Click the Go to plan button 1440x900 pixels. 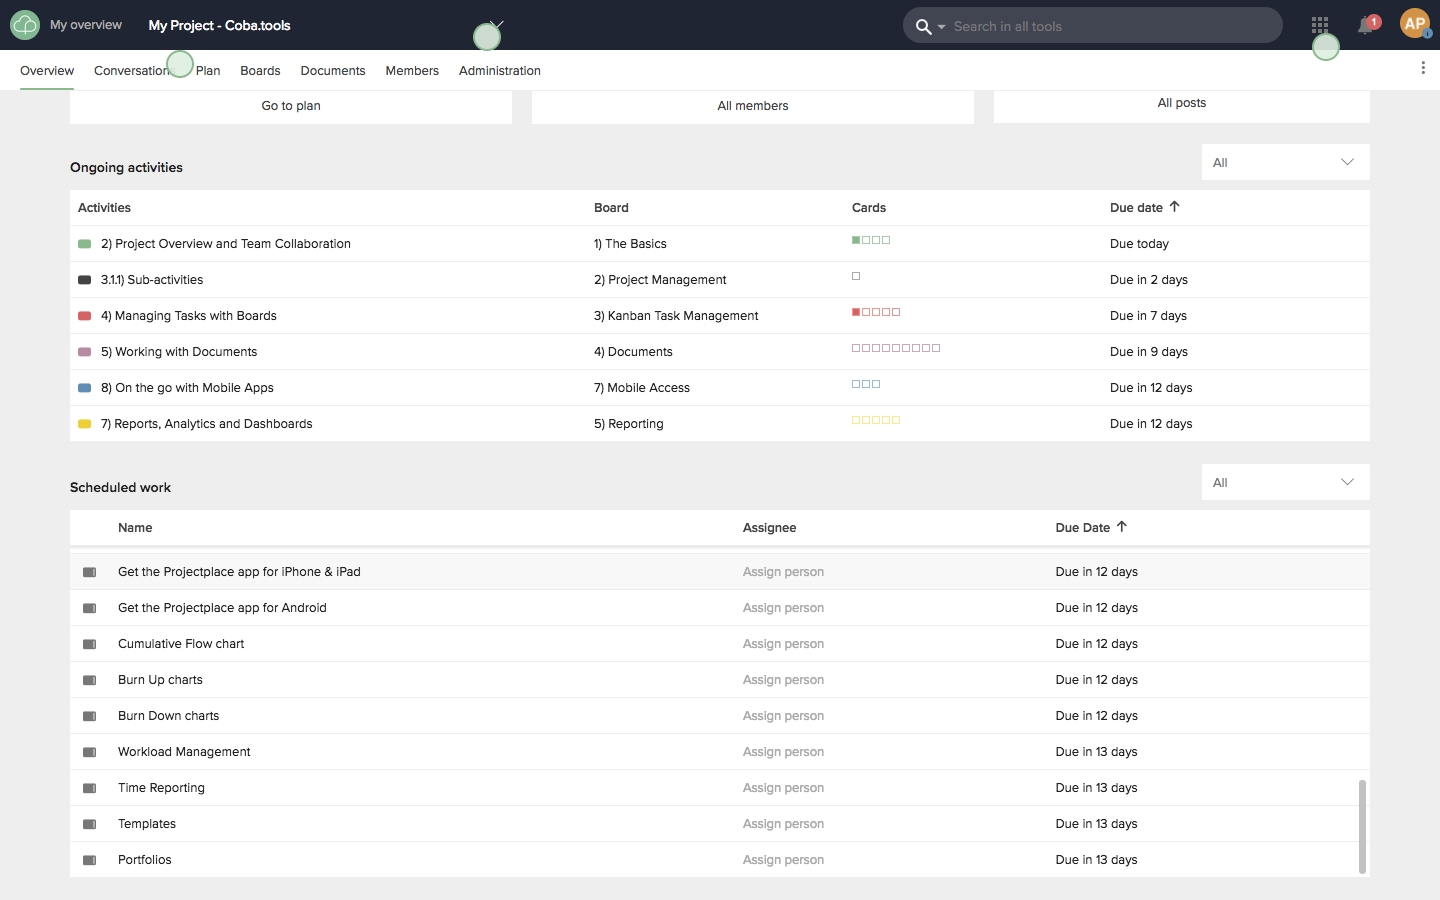coord(291,106)
